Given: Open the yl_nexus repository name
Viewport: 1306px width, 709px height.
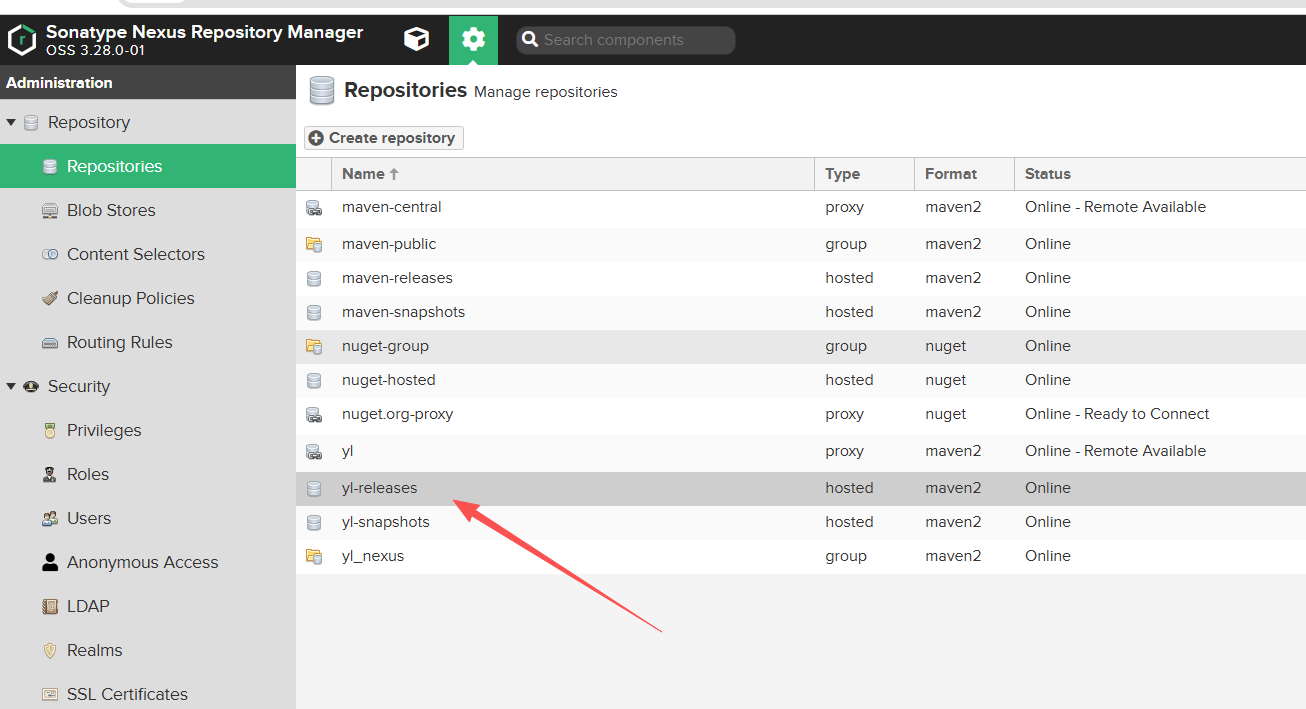Looking at the screenshot, I should 373,556.
